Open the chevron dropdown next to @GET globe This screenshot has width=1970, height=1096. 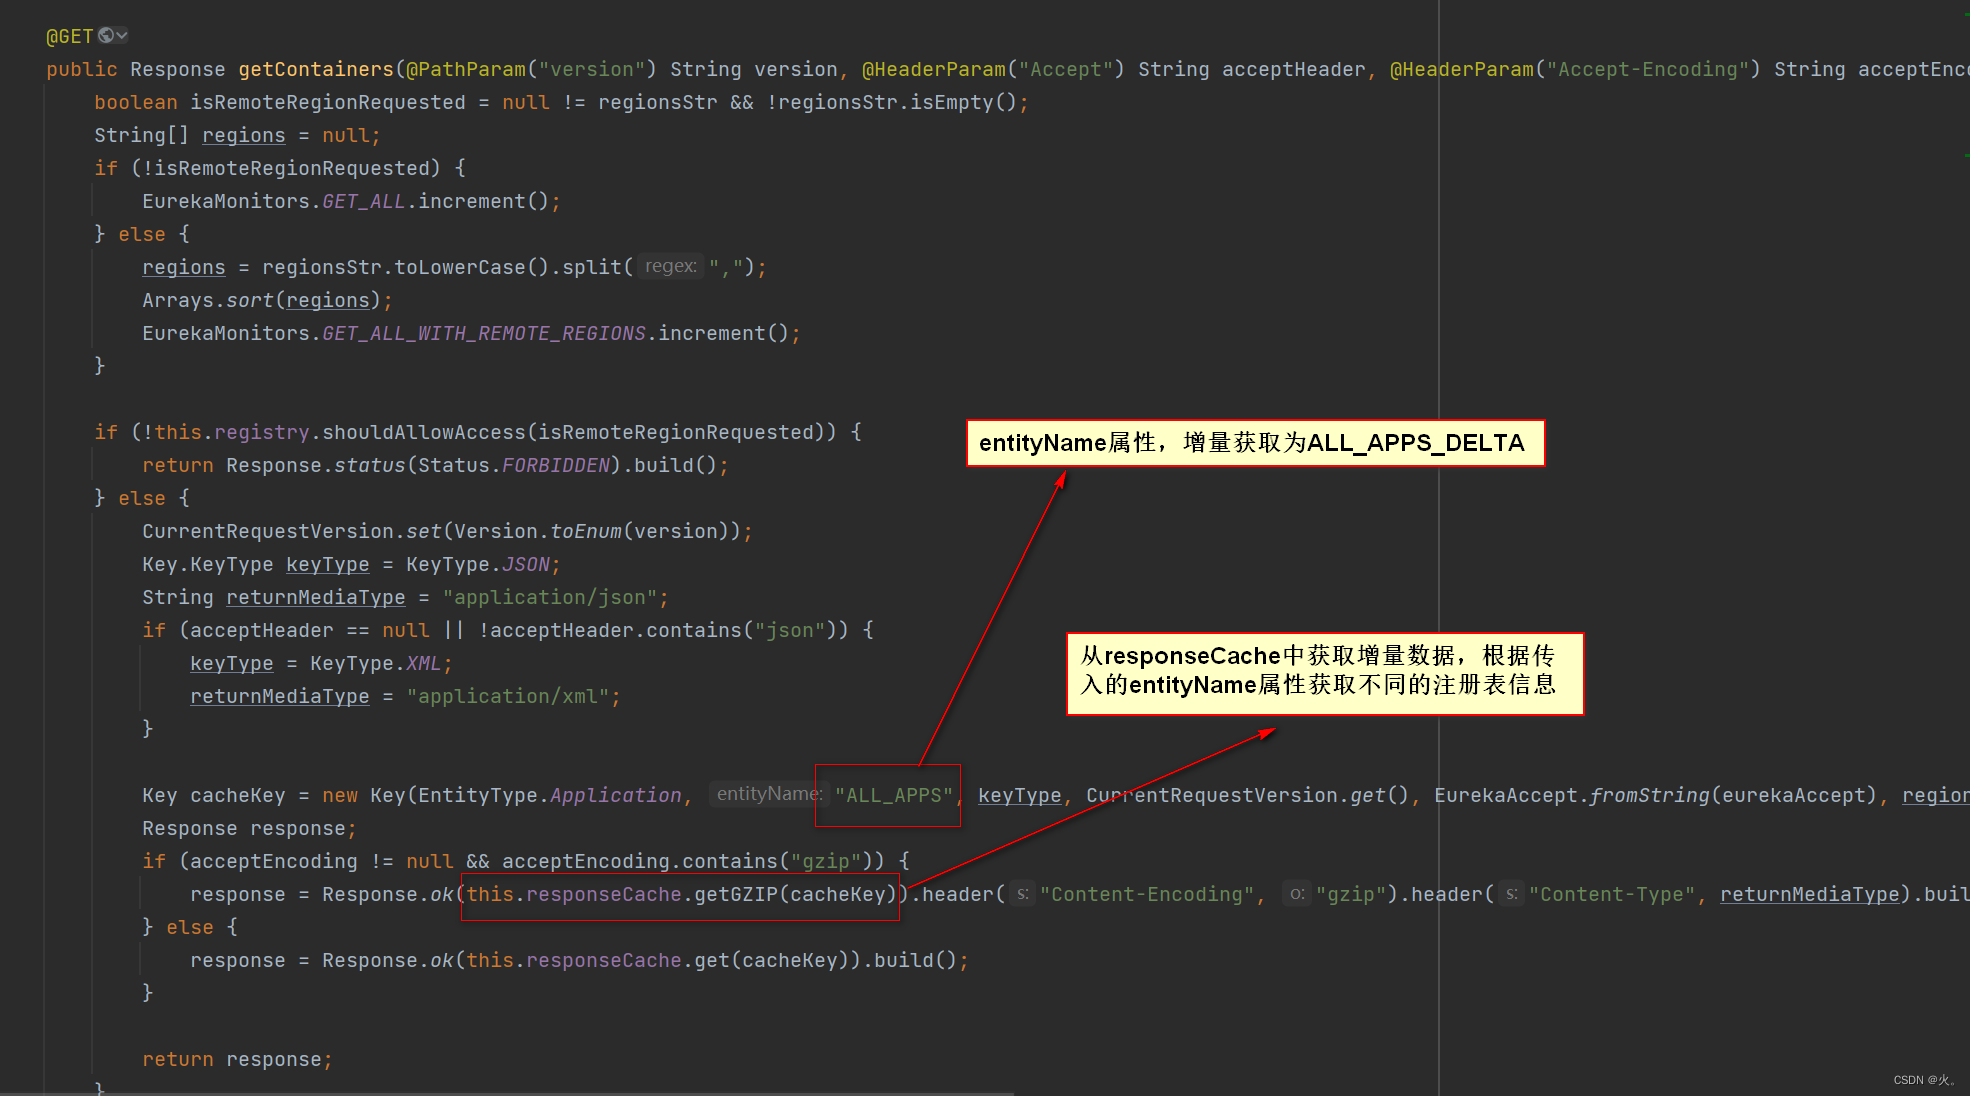[x=122, y=36]
